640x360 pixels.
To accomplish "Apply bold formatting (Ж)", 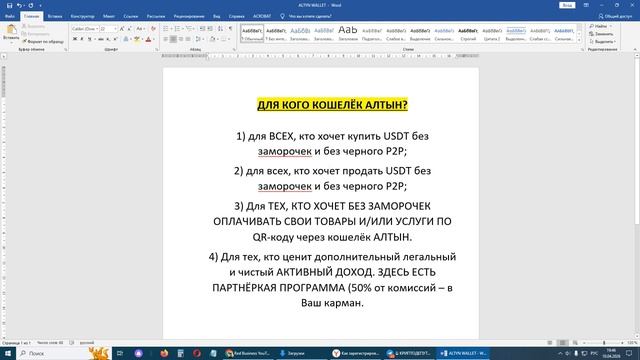I will pos(75,39).
